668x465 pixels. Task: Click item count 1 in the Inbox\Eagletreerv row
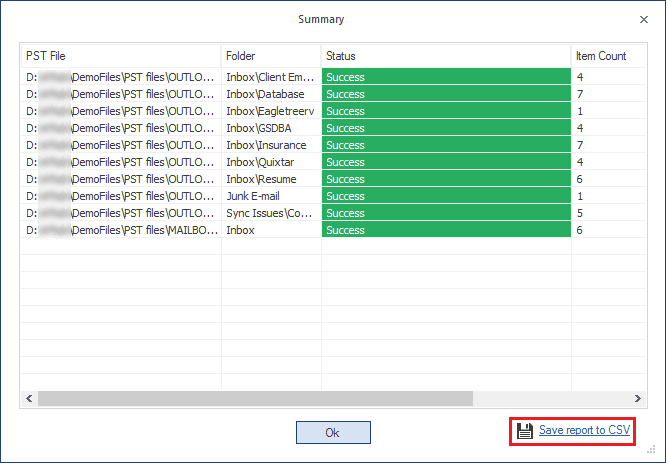pos(608,111)
